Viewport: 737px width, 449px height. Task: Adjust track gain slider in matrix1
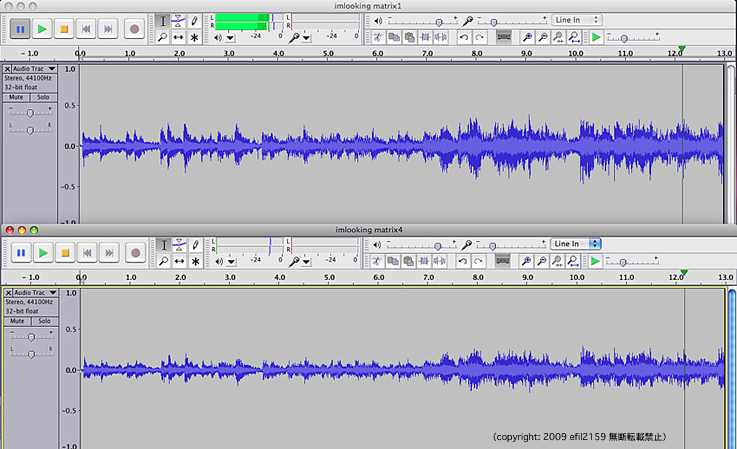30,113
